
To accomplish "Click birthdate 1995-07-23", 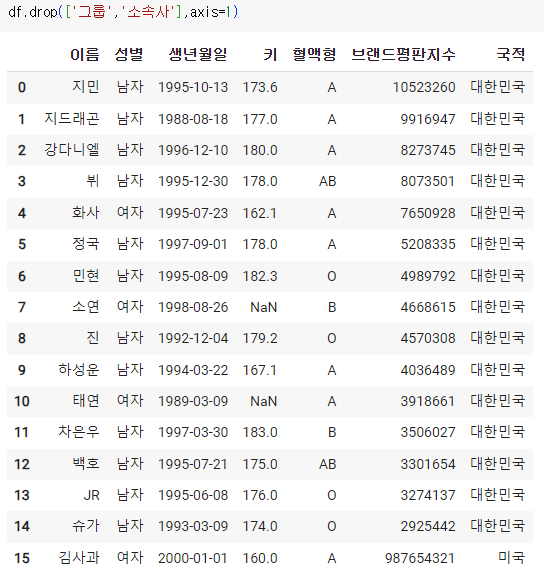I will pos(193,213).
